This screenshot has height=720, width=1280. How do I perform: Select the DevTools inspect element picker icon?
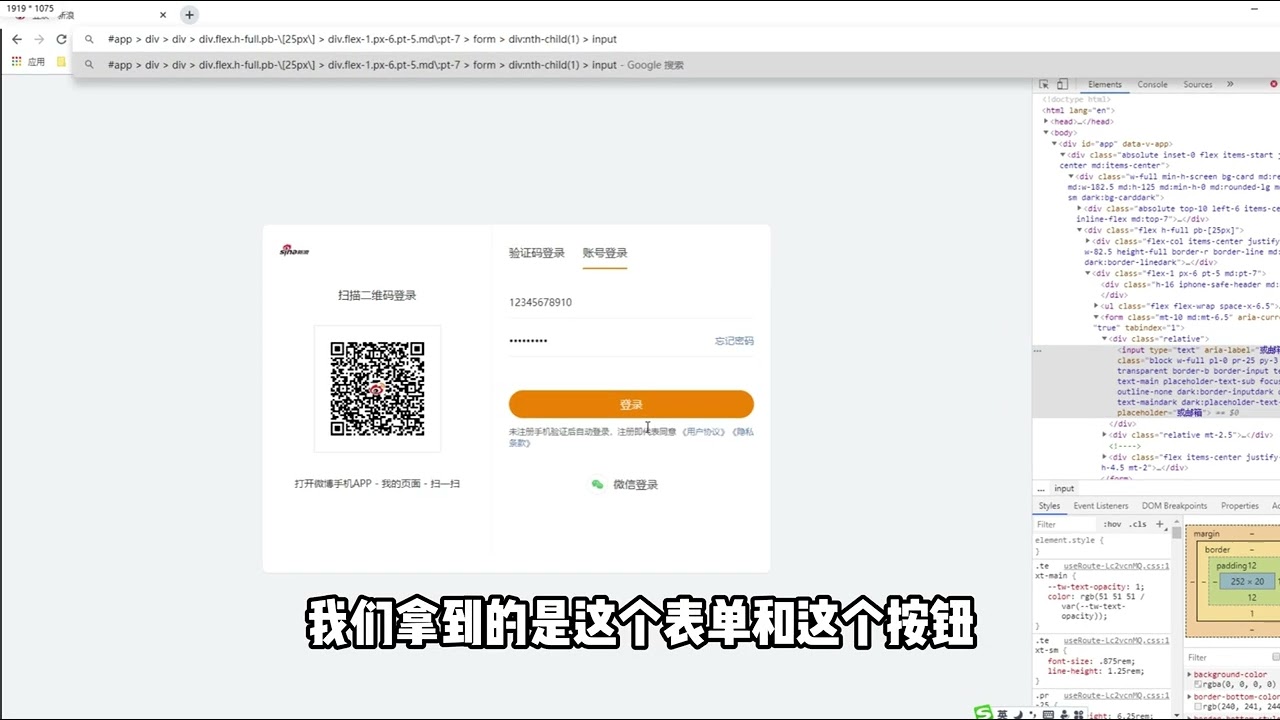click(1044, 85)
